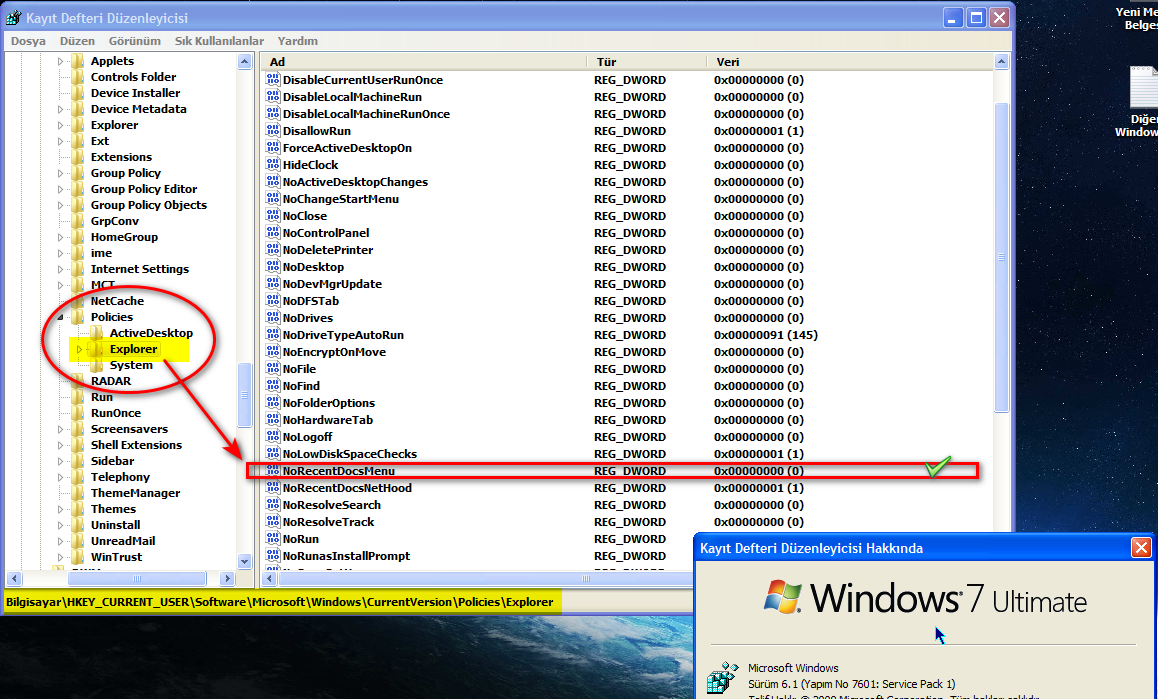Click the ThemeManager folder icon
The height and width of the screenshot is (699, 1158).
point(78,493)
